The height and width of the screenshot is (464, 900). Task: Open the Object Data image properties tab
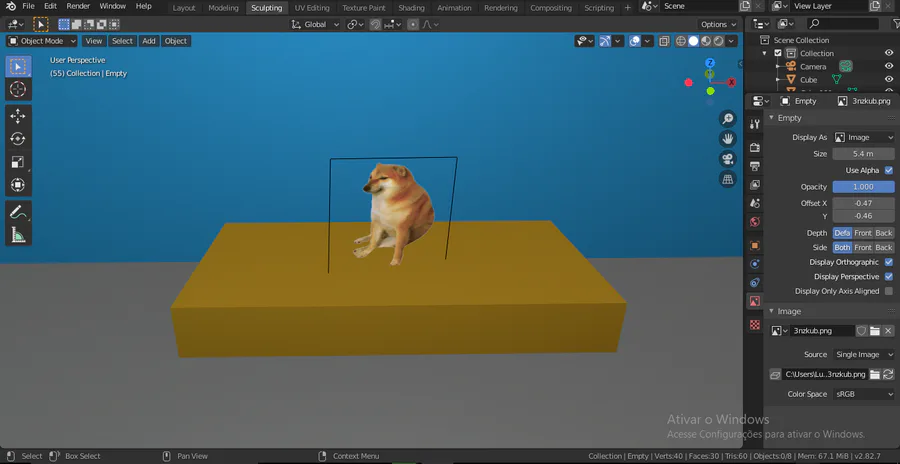tap(755, 301)
